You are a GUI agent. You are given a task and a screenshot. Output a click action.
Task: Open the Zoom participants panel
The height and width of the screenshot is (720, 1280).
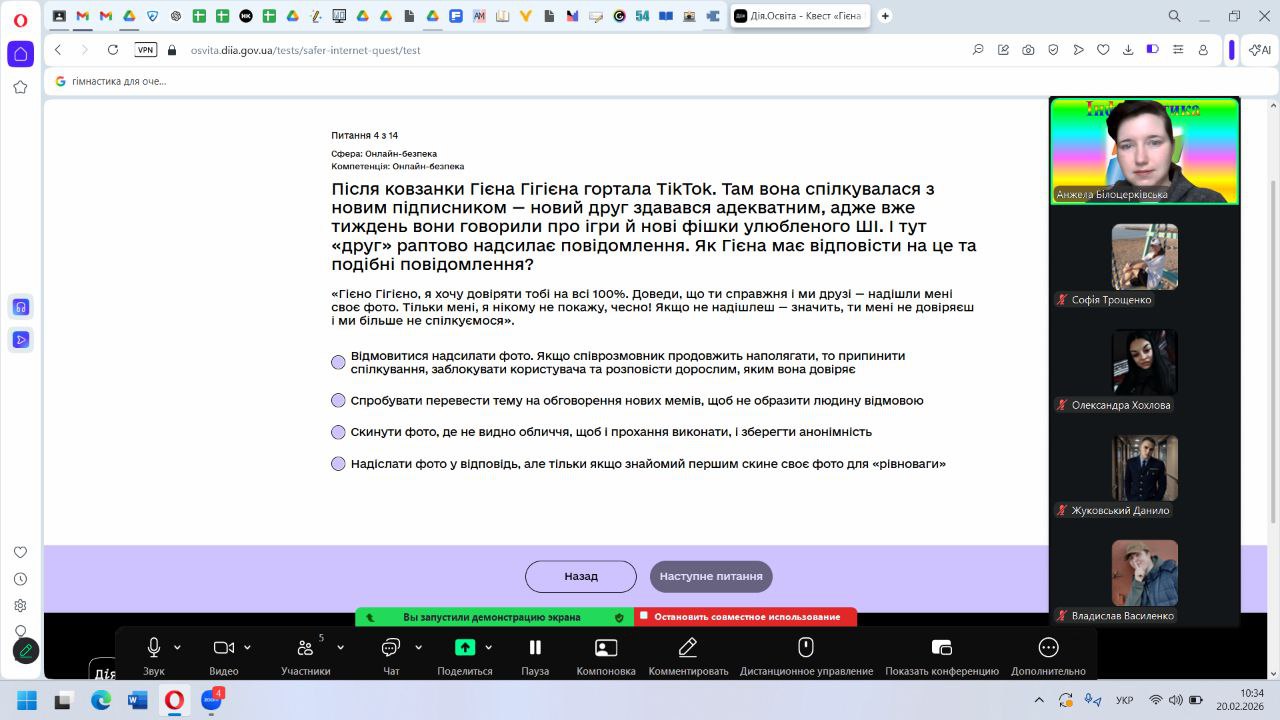[305, 648]
